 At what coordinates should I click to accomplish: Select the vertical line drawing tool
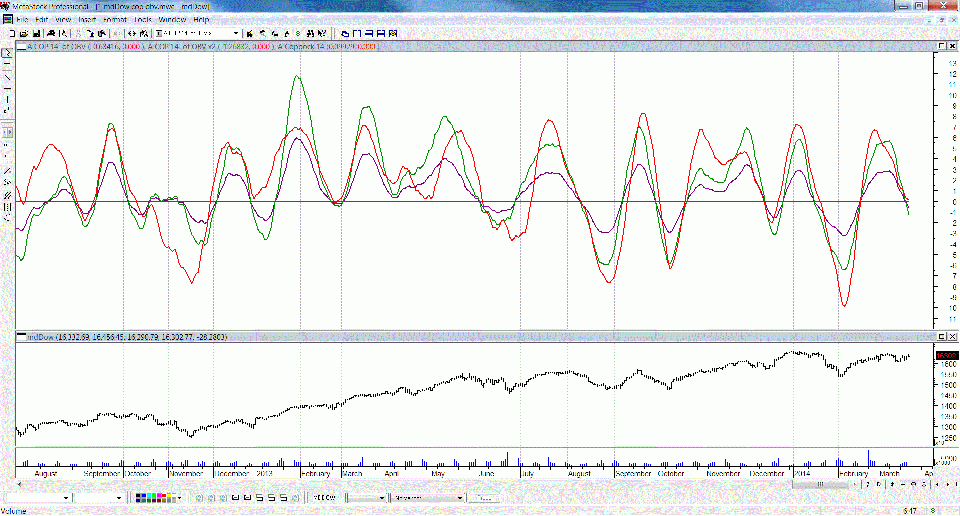pos(7,99)
